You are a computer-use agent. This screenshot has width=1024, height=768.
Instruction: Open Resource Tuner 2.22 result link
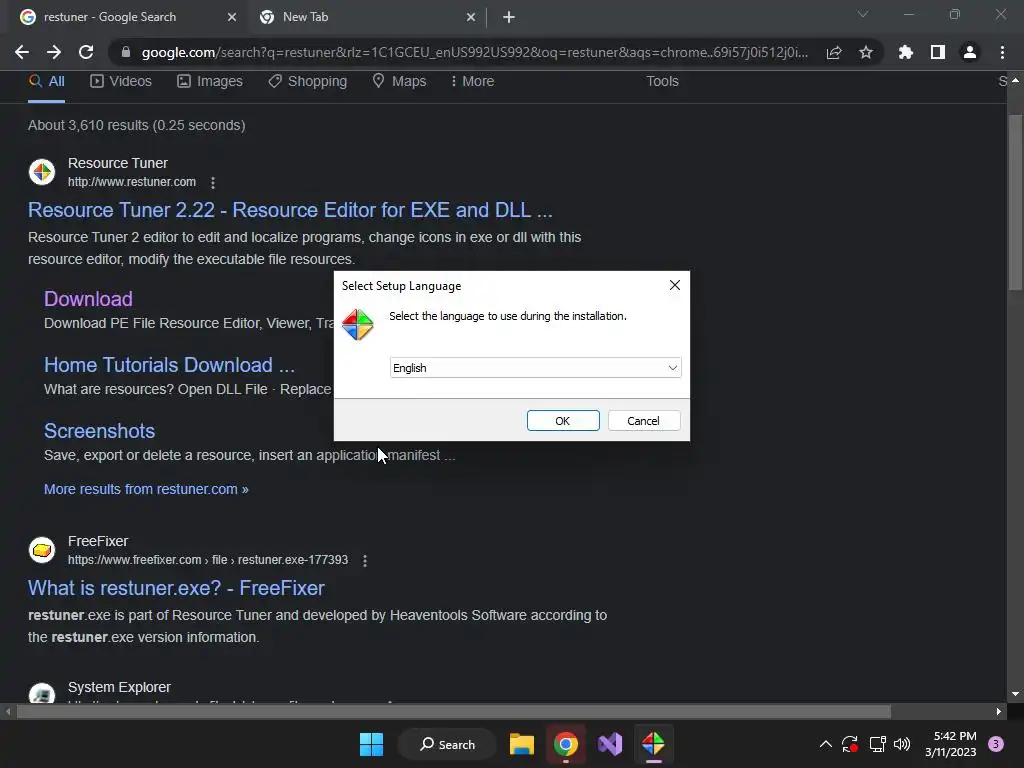pos(290,210)
